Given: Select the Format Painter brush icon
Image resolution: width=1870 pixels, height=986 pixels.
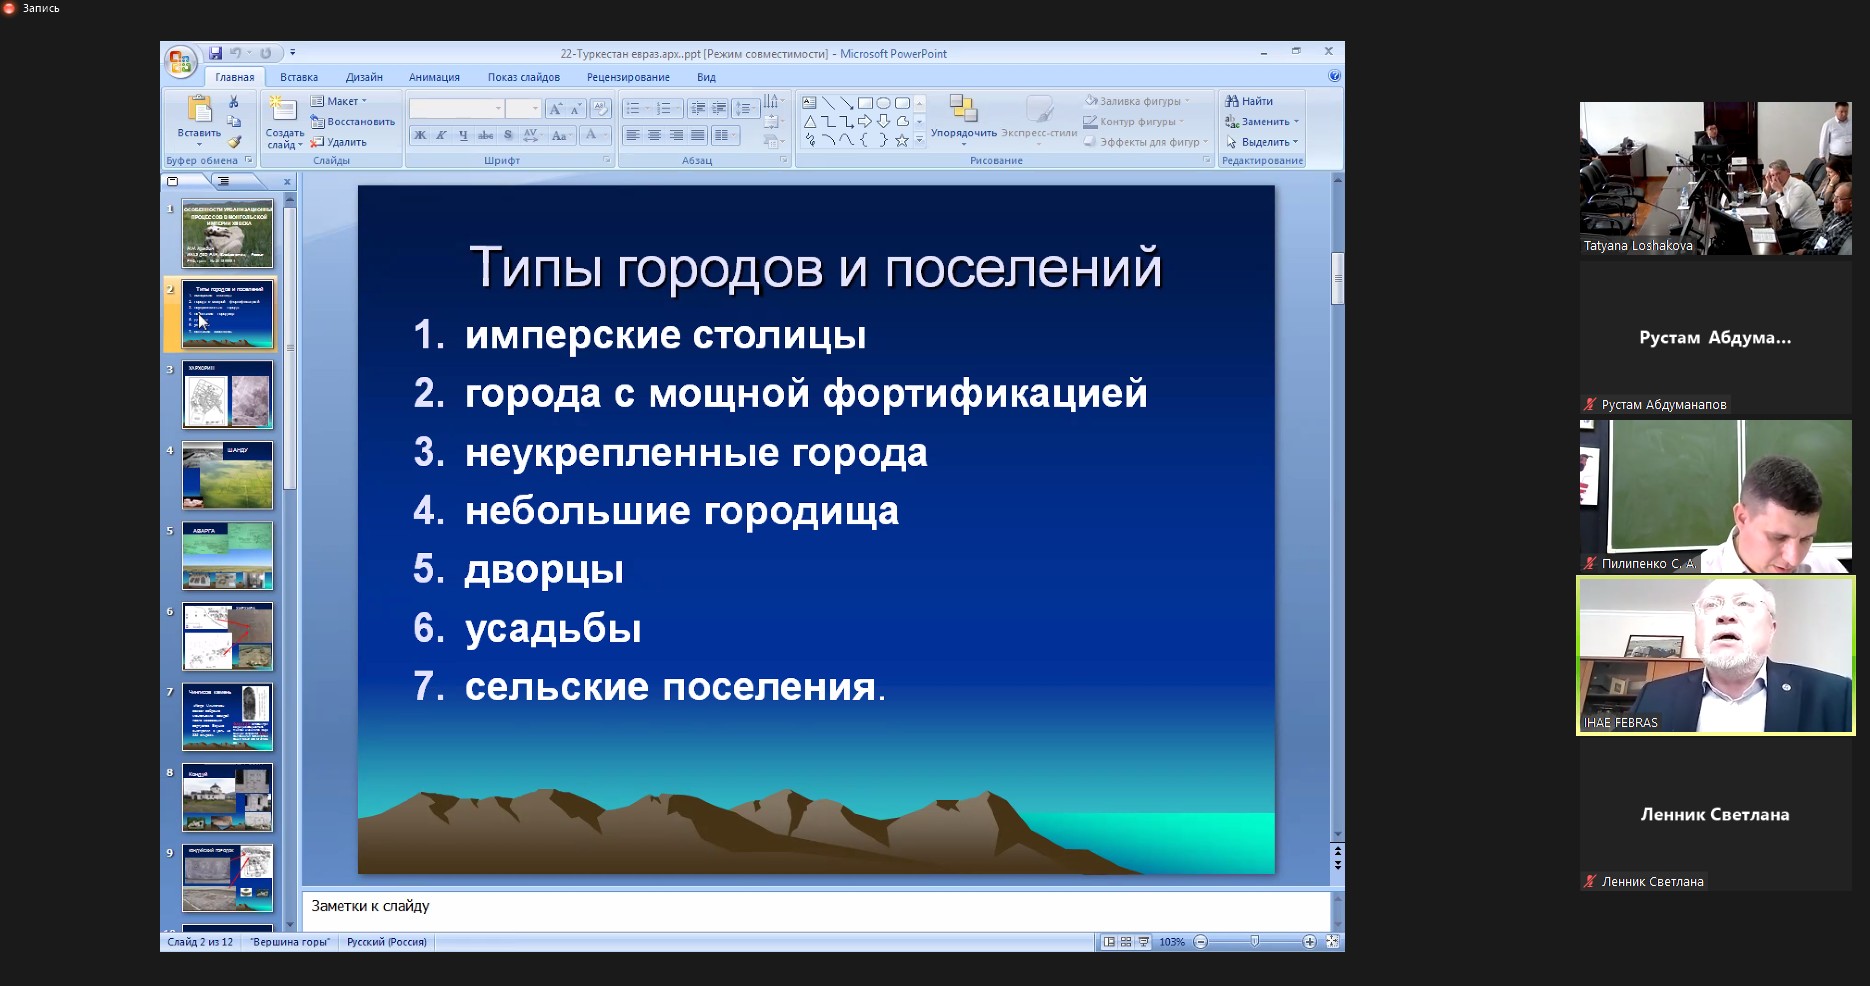Looking at the screenshot, I should [234, 142].
